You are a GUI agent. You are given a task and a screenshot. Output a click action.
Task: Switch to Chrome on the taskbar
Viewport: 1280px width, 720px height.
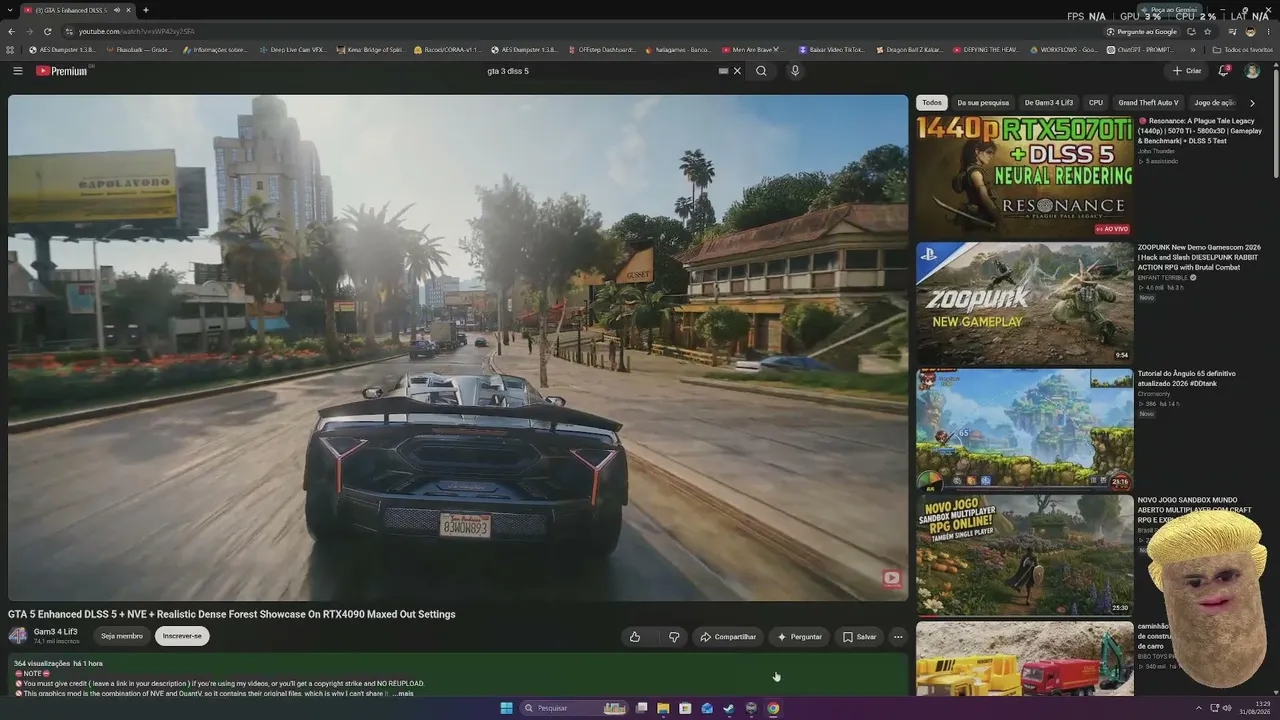click(773, 708)
